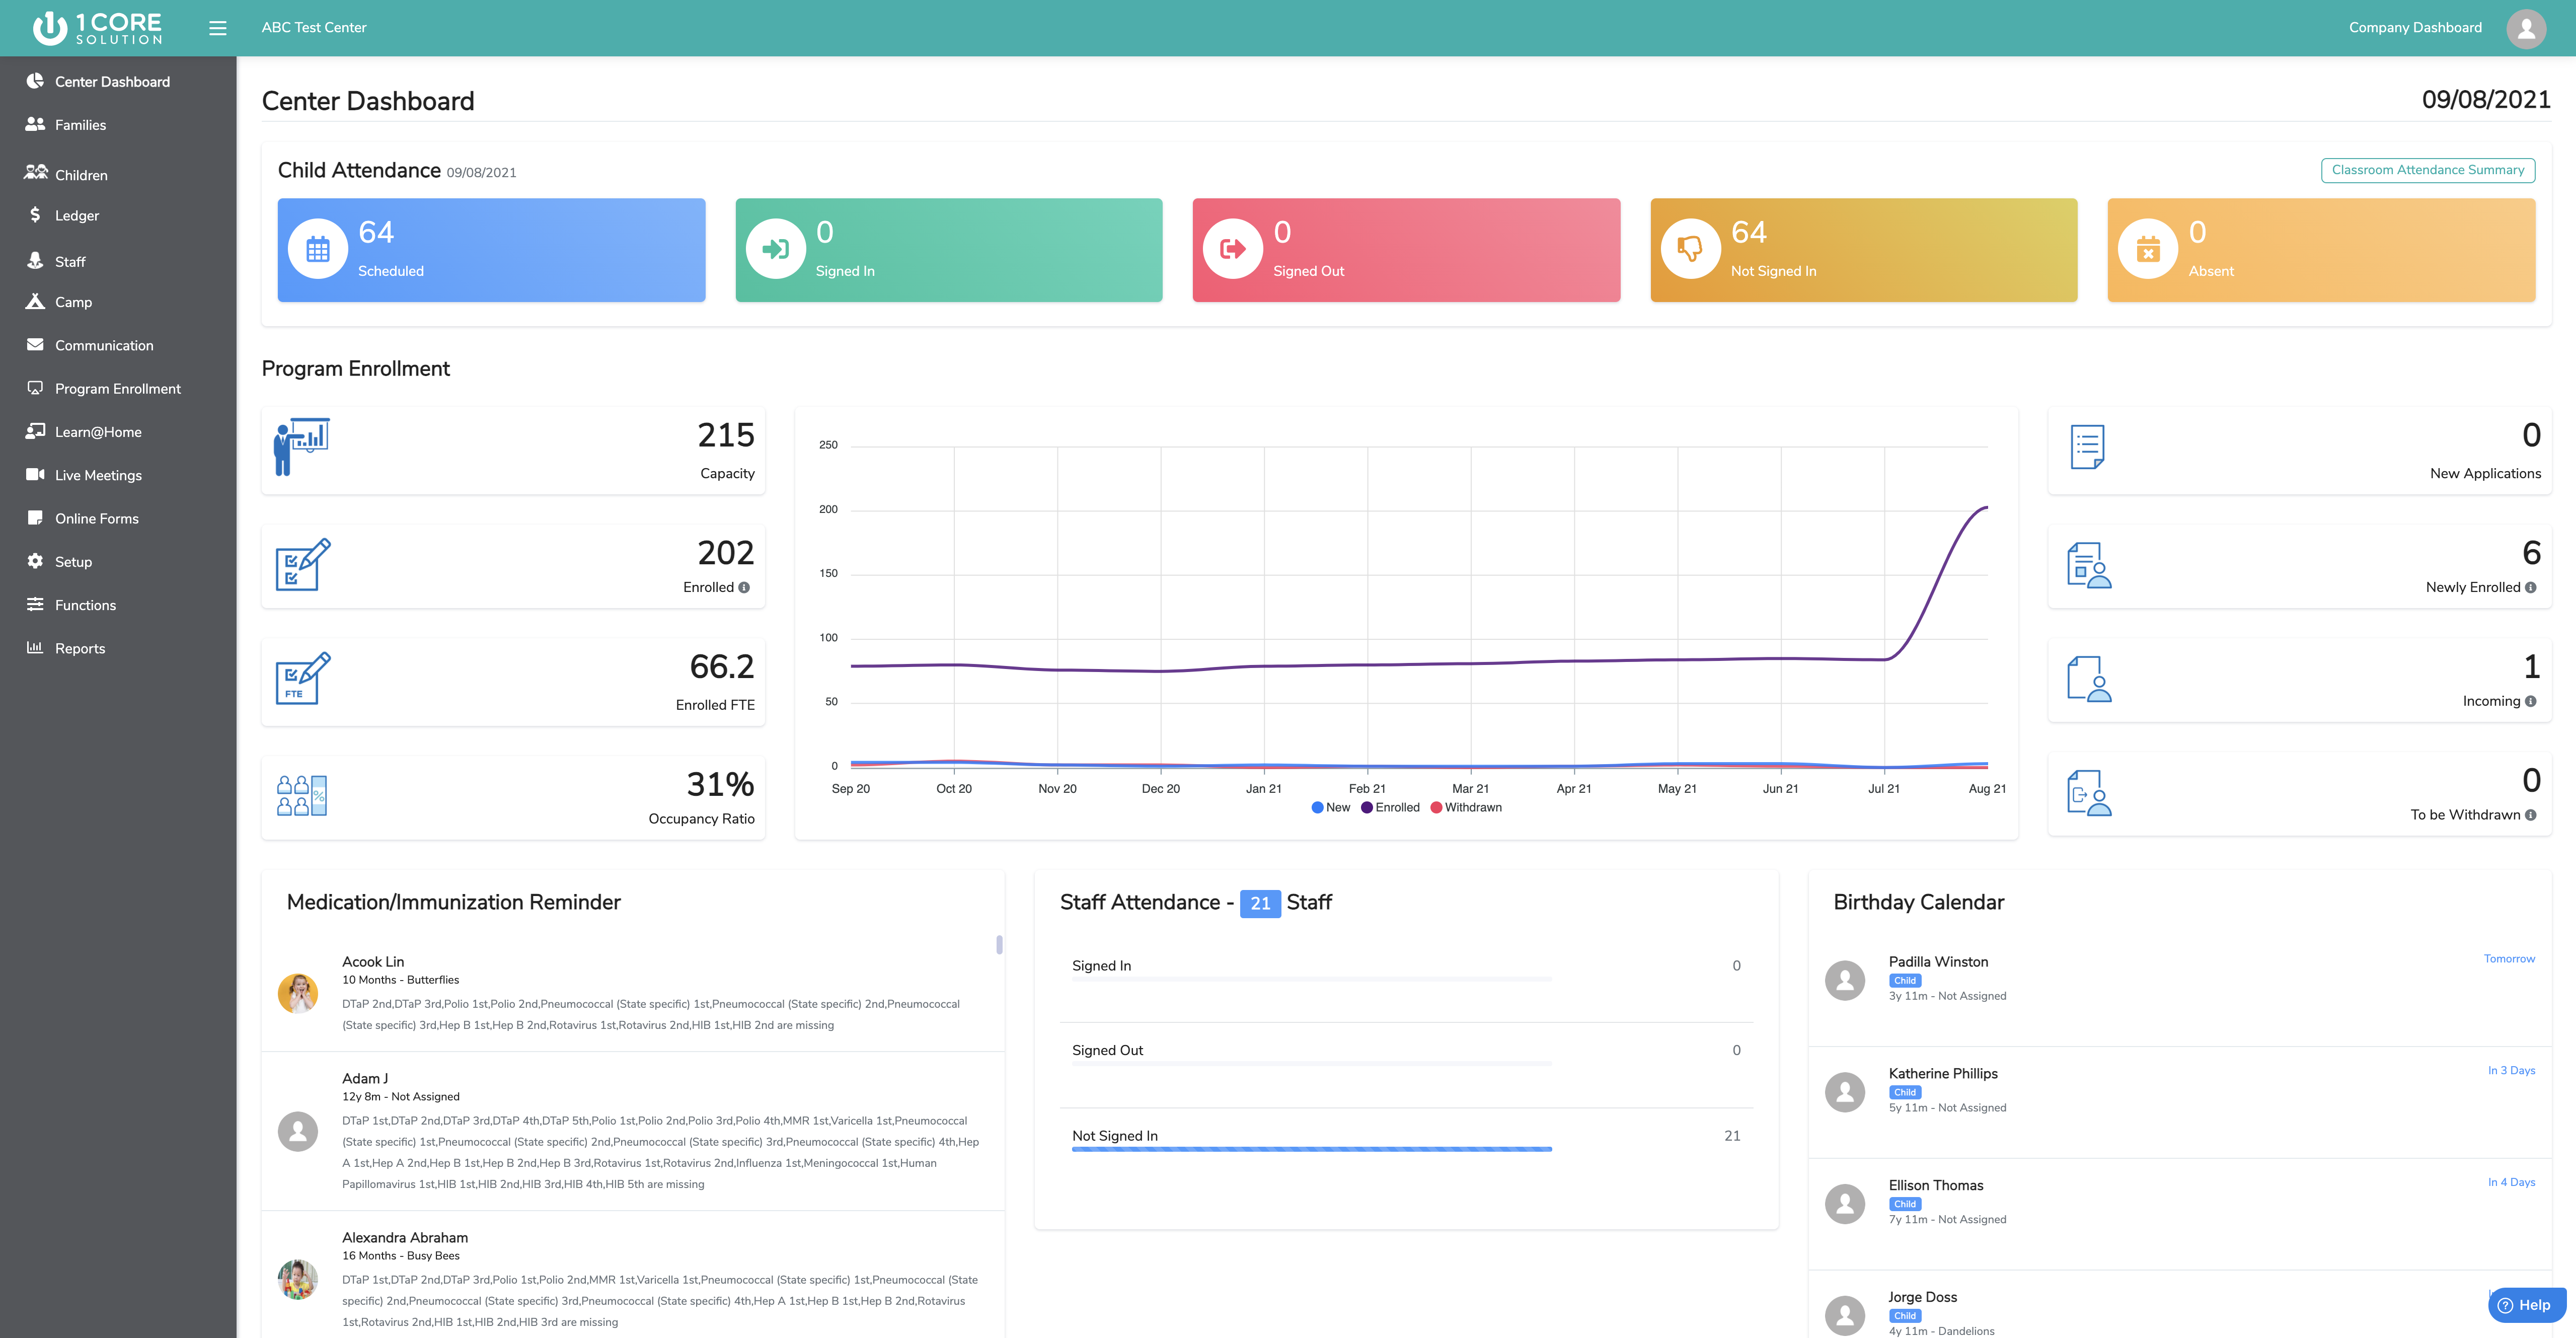Click the Live Meetings camera icon

(35, 474)
